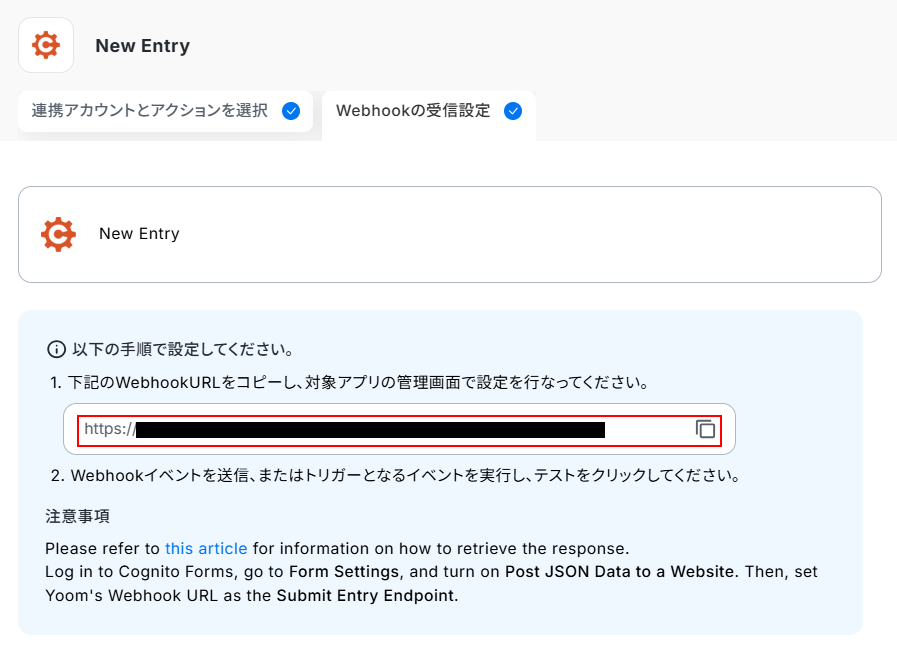The width and height of the screenshot is (897, 651).
Task: Copy the Webhook URL with the copy icon
Action: [706, 429]
